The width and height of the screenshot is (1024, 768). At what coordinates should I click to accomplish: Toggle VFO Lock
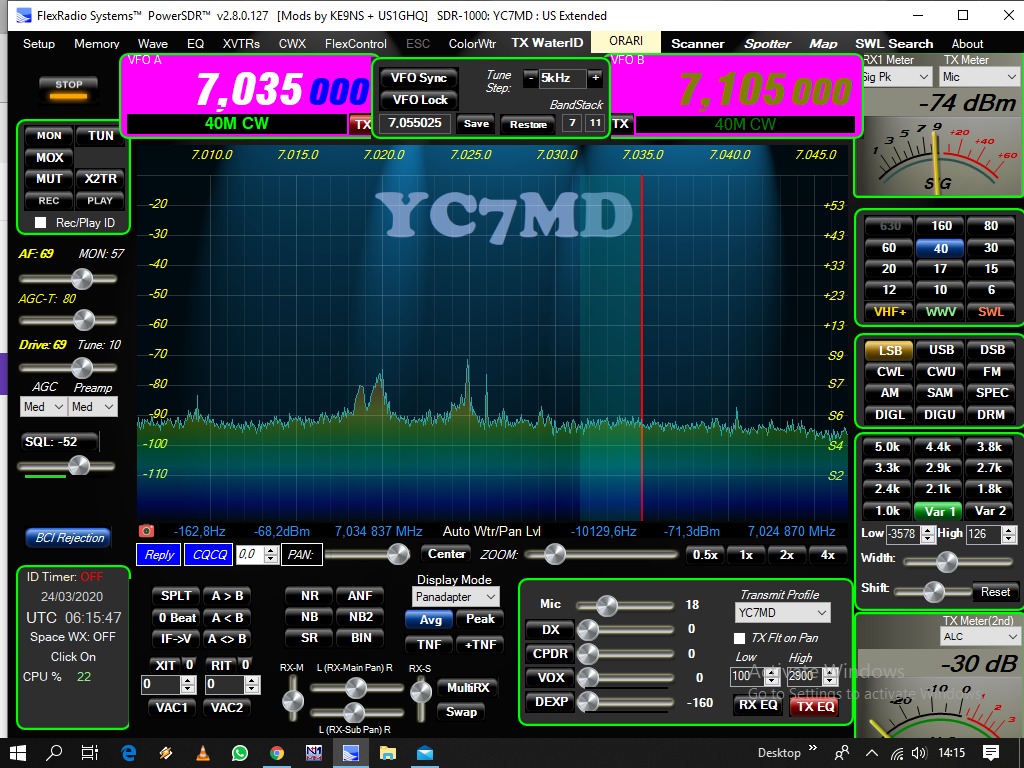point(419,100)
